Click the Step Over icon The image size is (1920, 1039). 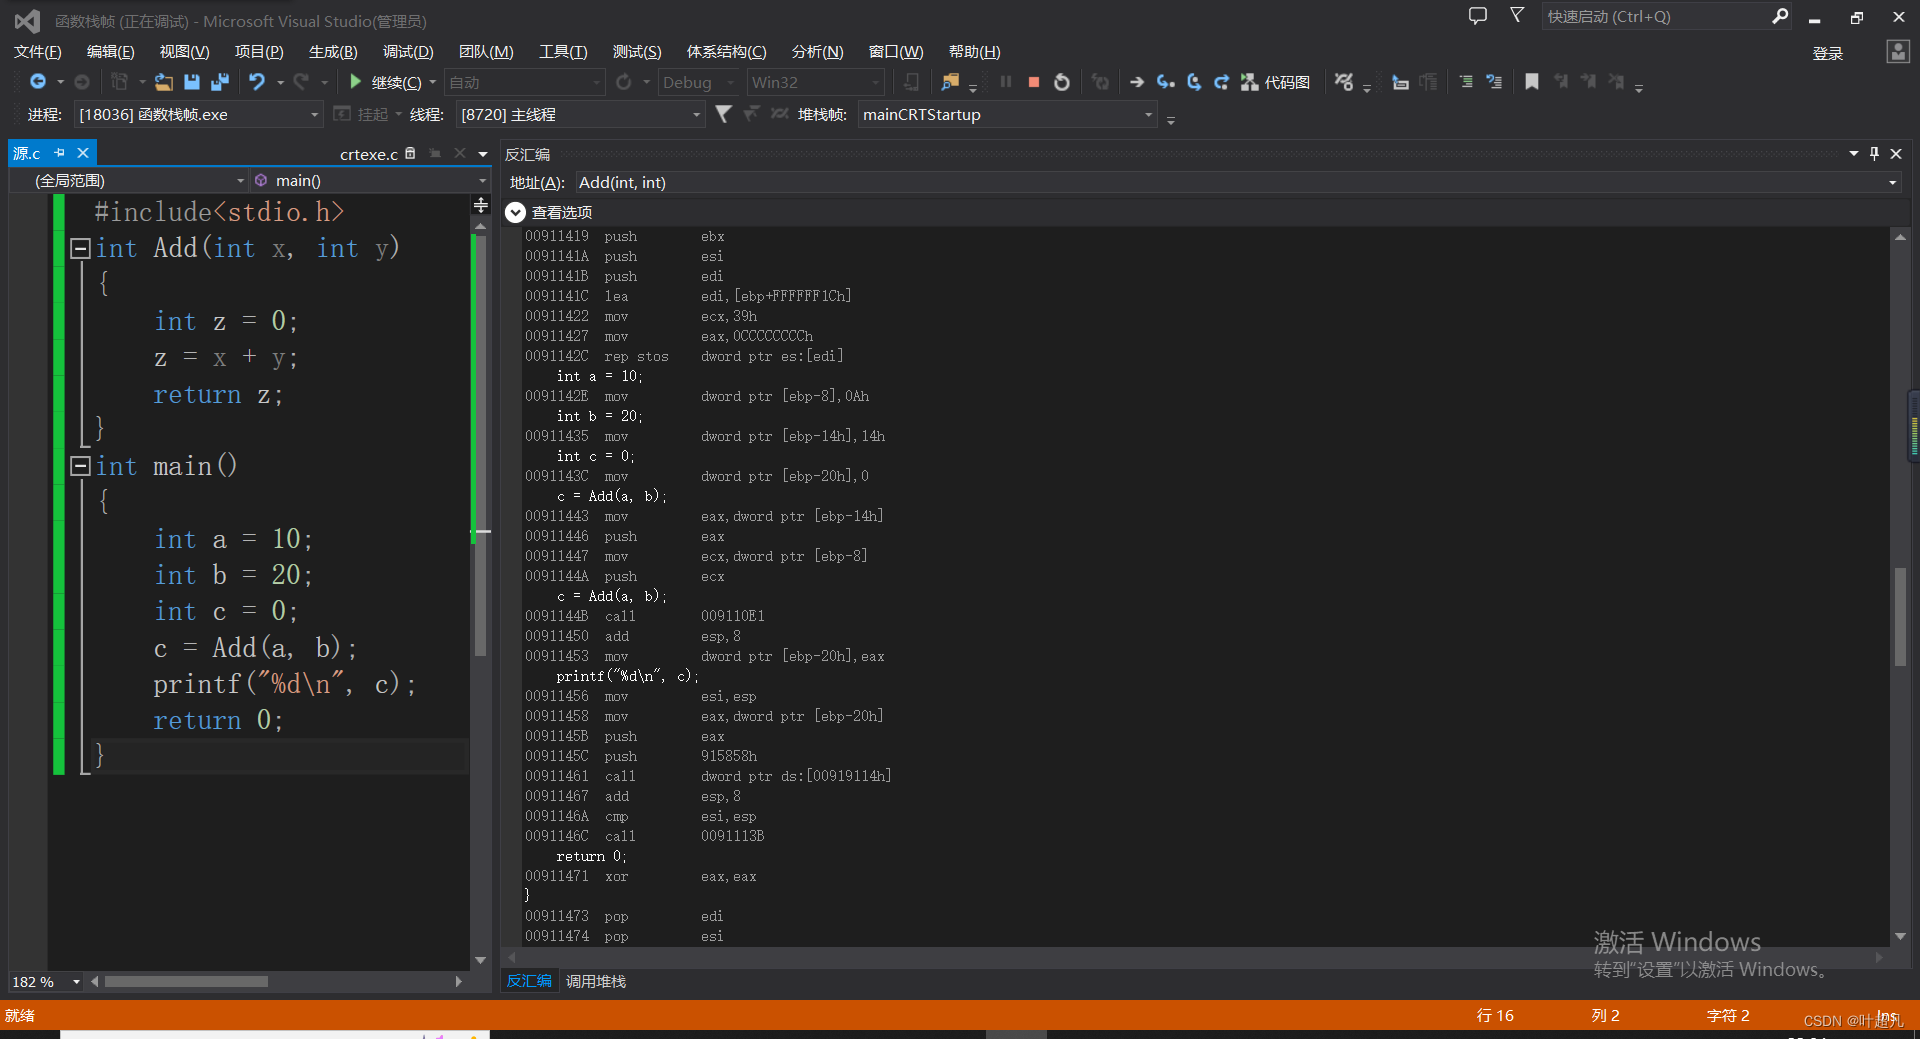(x=1193, y=82)
